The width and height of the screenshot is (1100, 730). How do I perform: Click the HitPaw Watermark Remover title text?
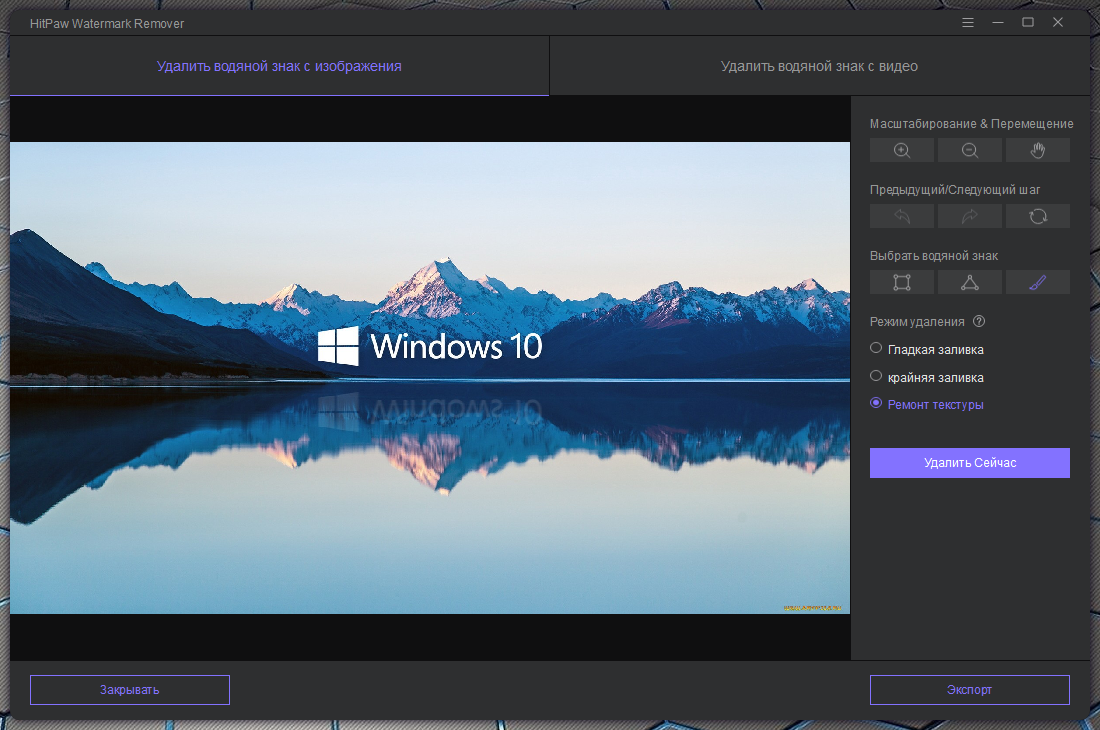coord(107,23)
